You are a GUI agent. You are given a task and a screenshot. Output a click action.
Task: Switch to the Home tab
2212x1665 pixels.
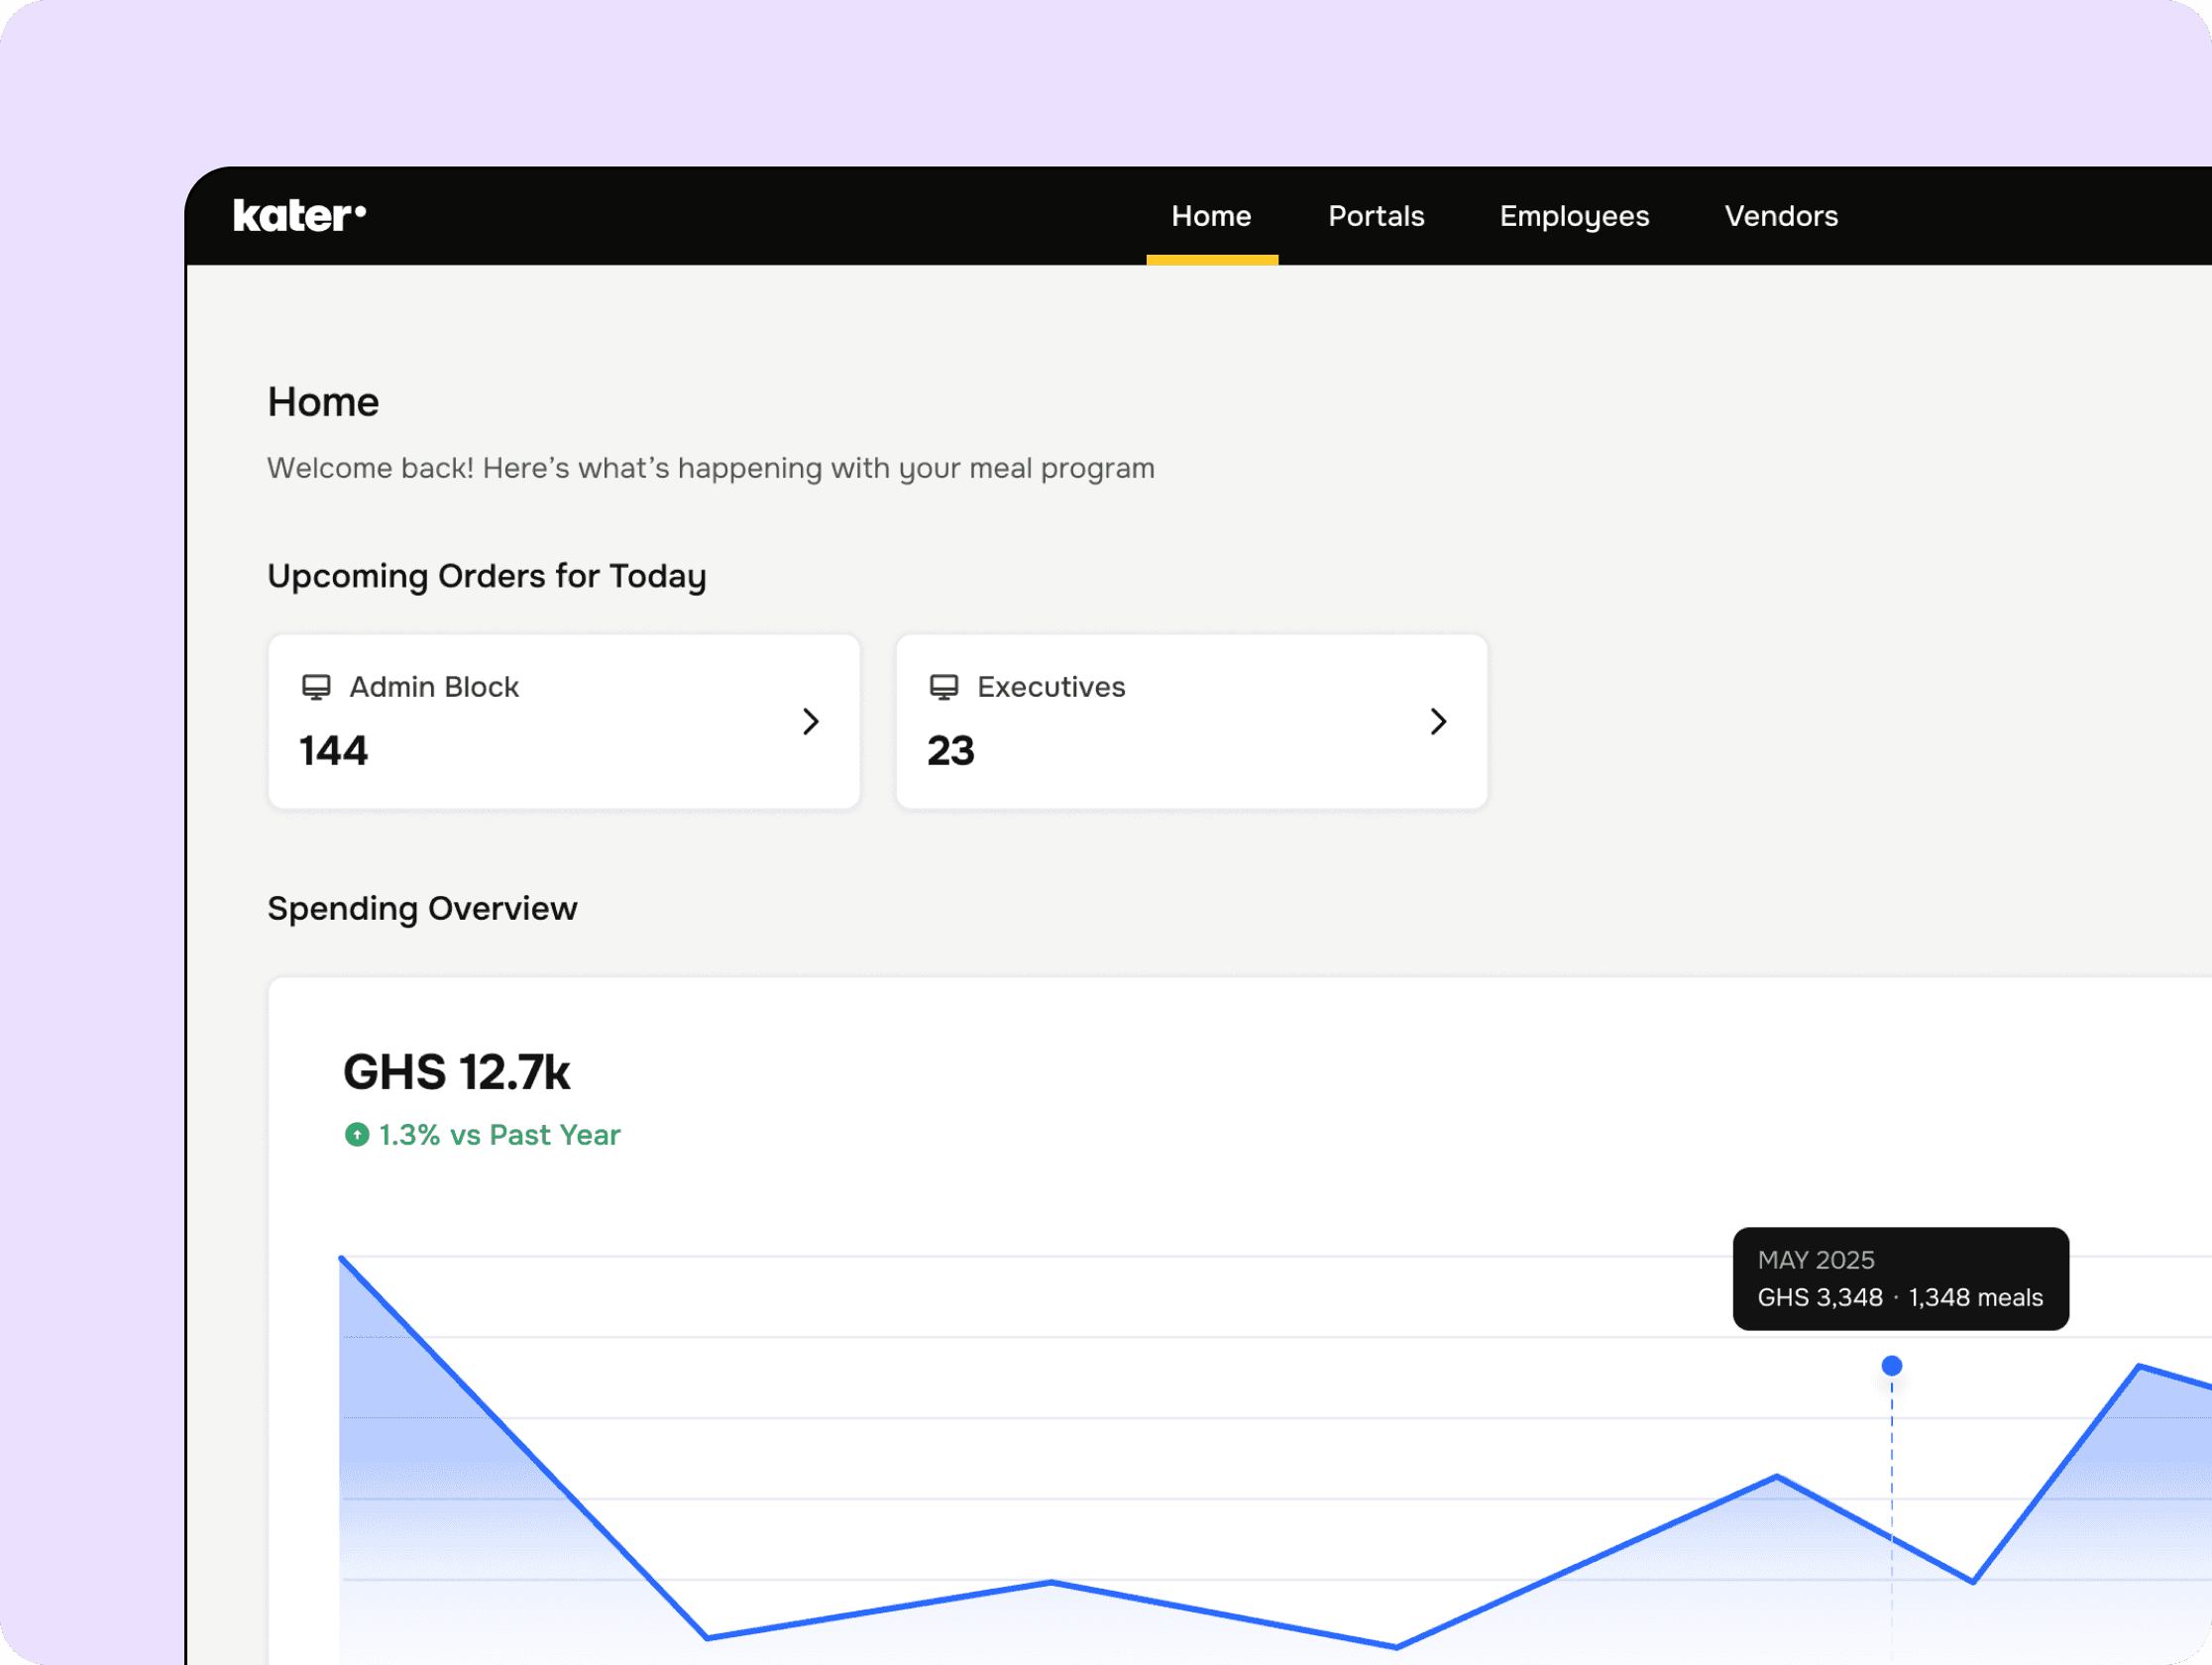pos(1211,216)
